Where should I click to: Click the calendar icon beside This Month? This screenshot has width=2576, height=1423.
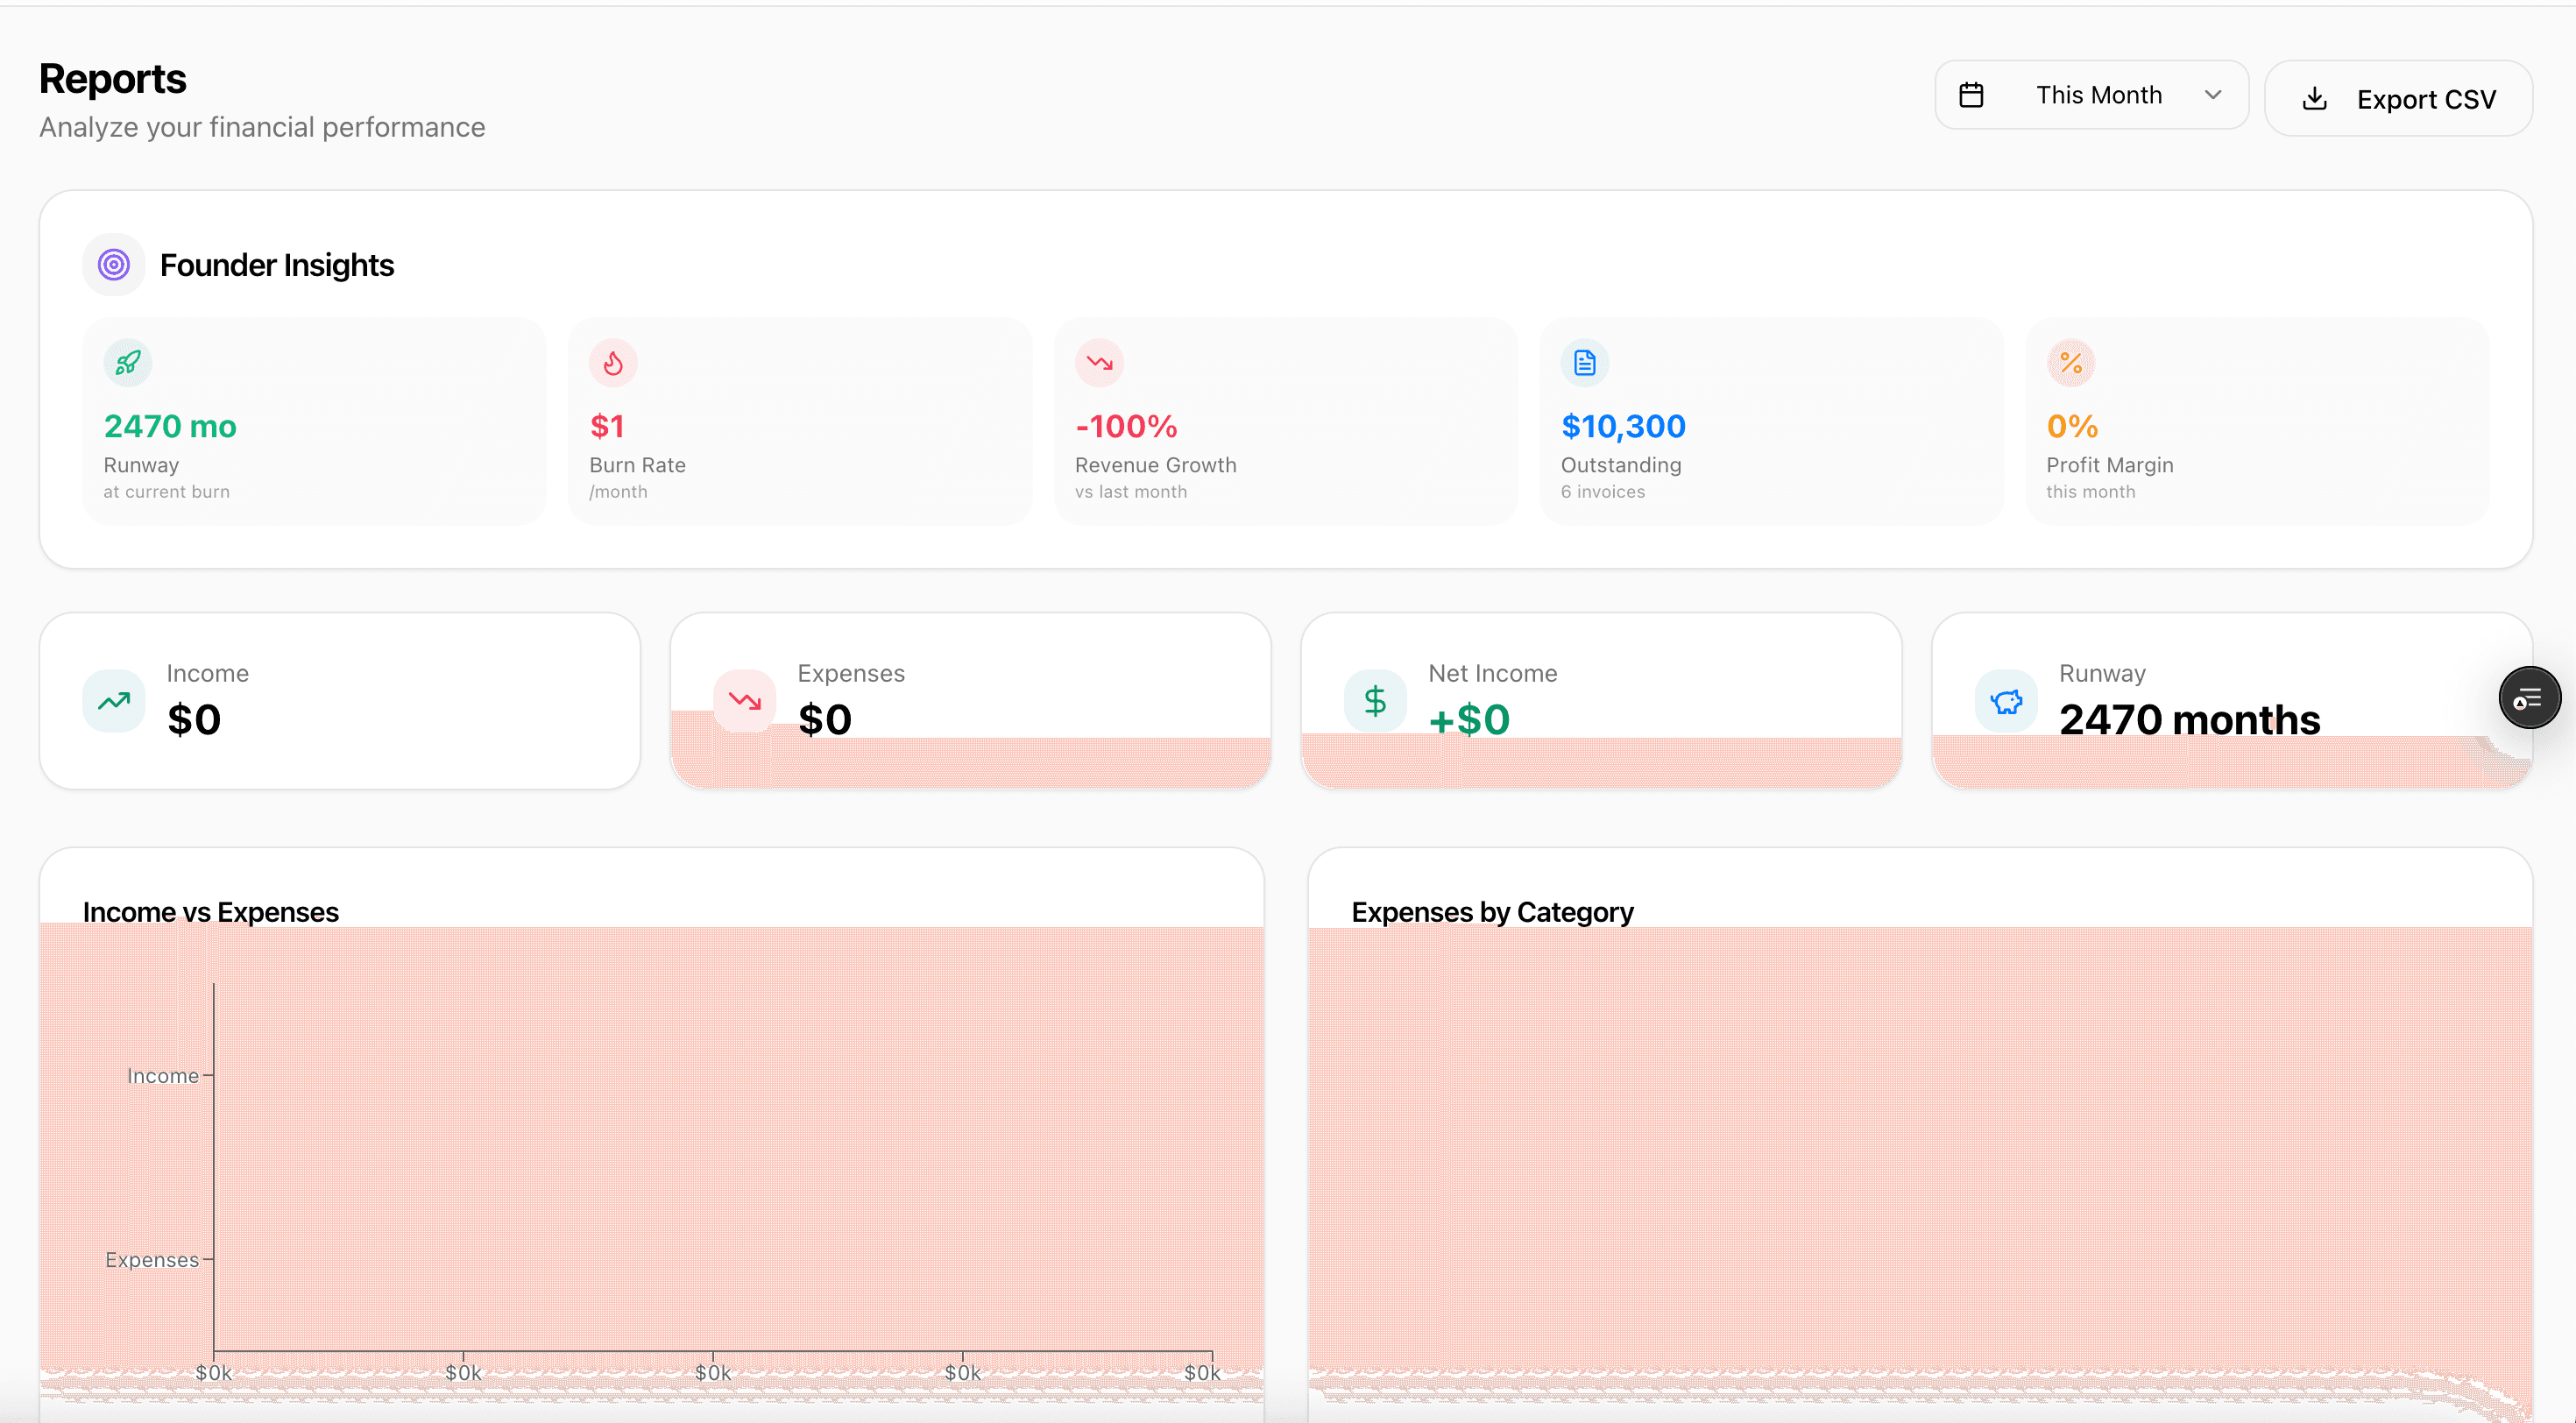tap(1972, 94)
